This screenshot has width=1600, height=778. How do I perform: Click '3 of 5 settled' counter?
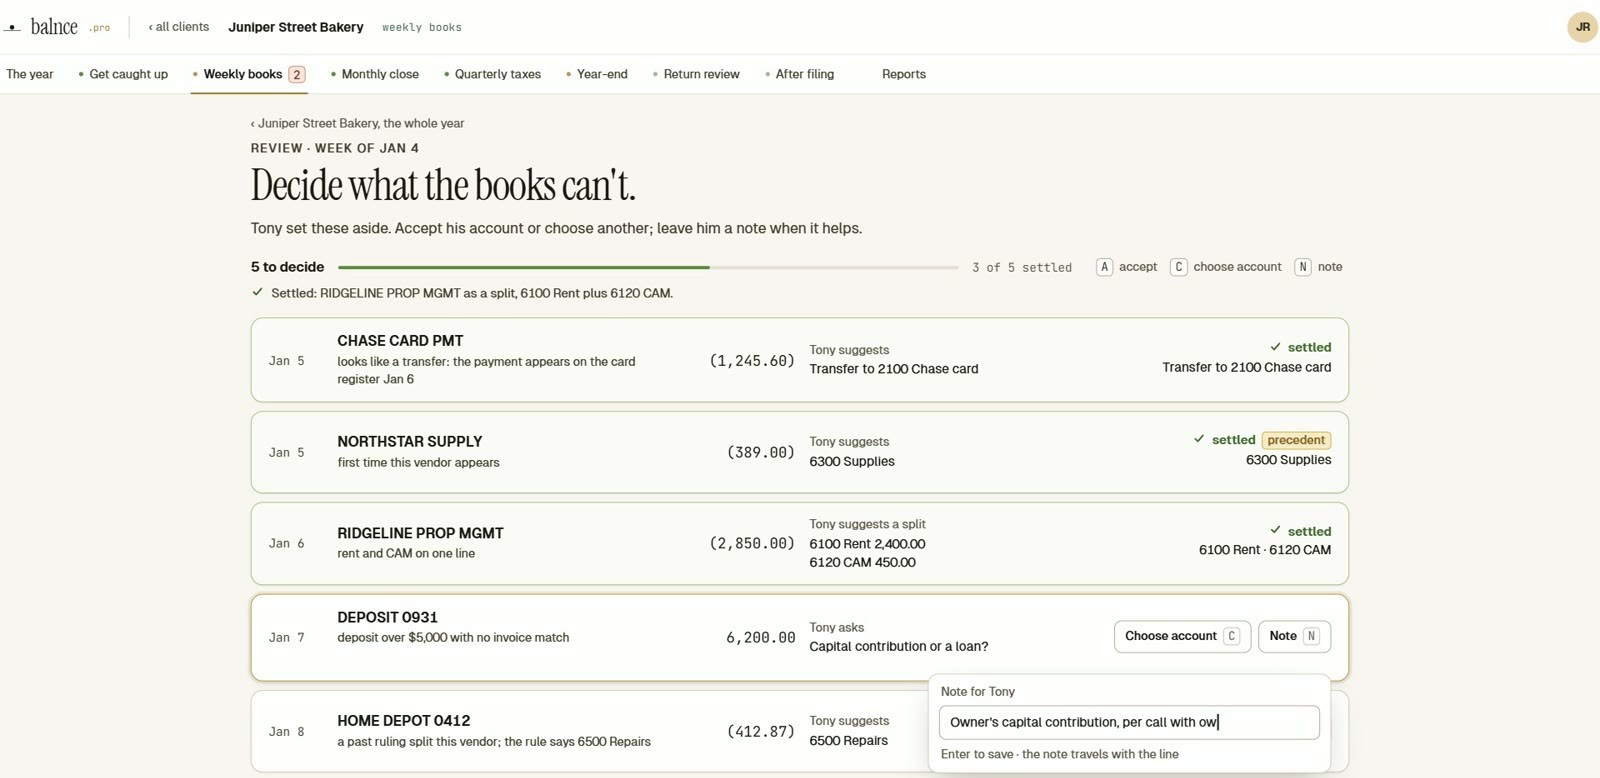tap(1022, 267)
